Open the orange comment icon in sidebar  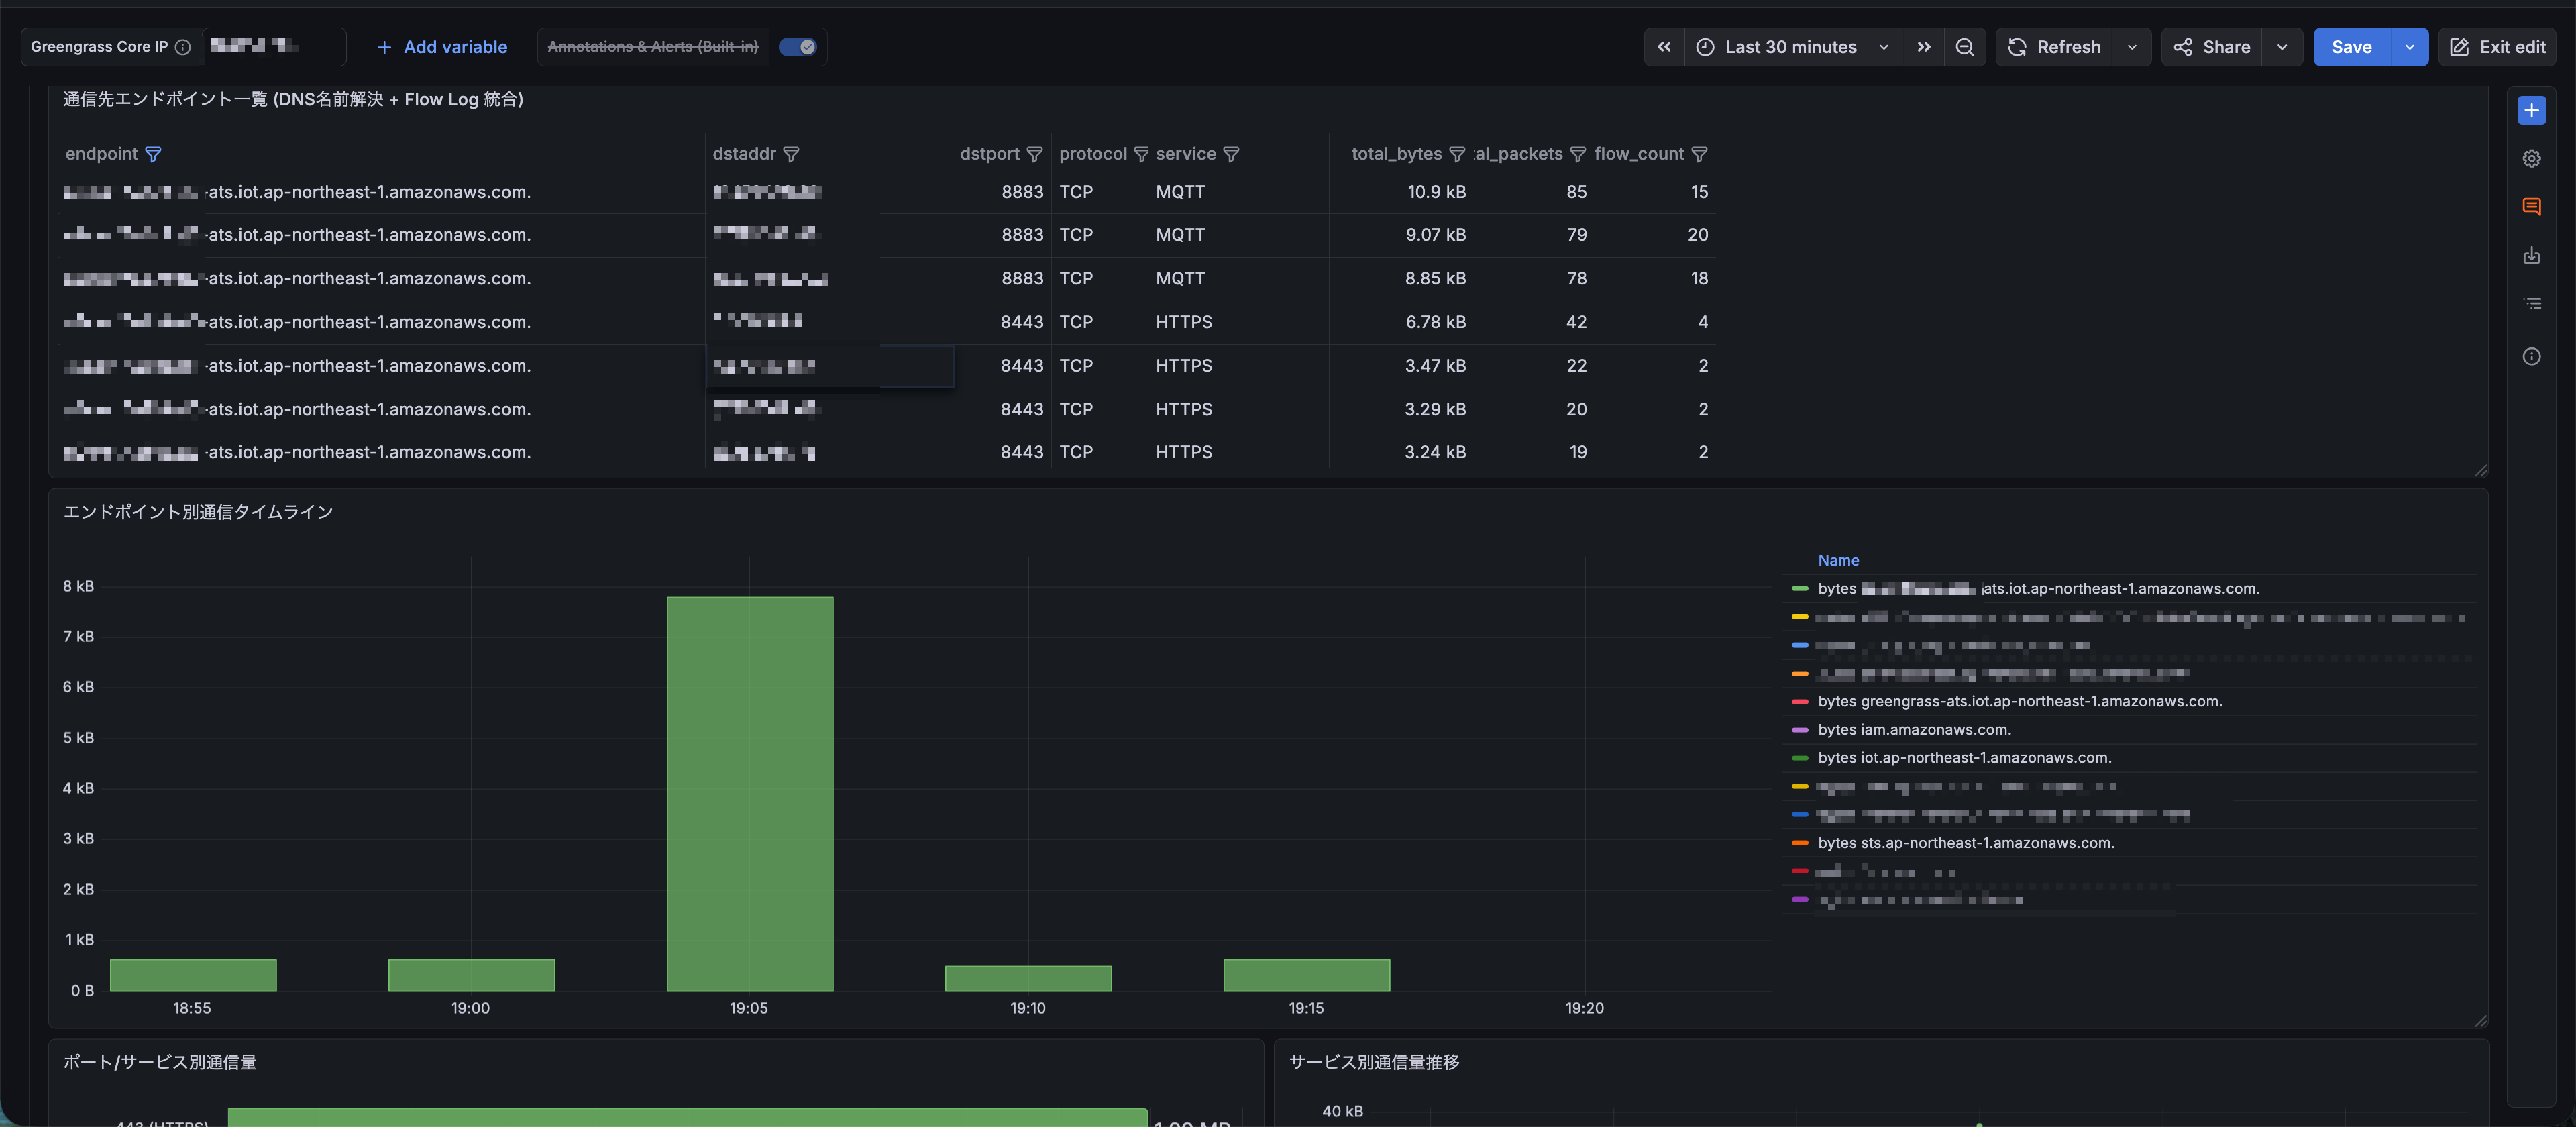click(2531, 207)
